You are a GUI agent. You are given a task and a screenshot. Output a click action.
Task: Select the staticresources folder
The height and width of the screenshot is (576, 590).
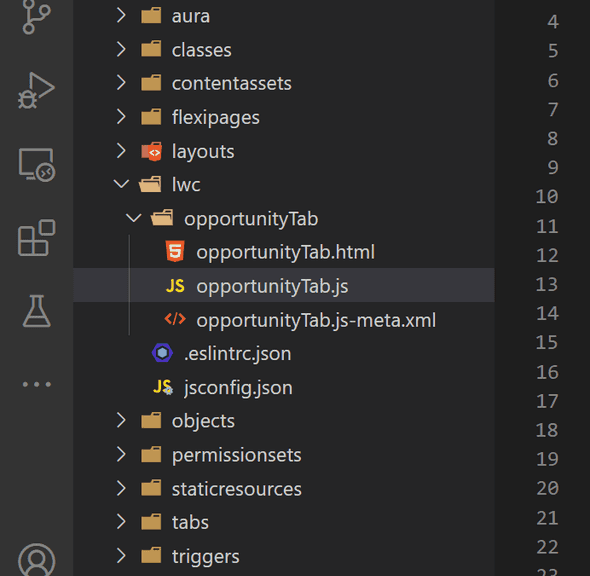tap(284, 488)
